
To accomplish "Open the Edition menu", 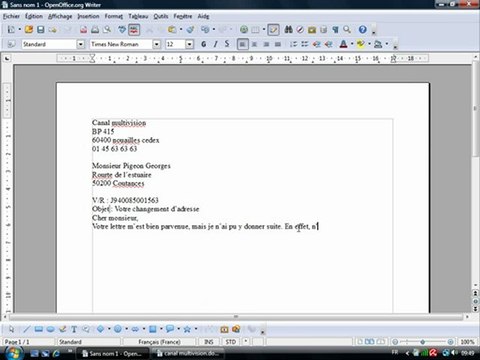I will click(34, 16).
